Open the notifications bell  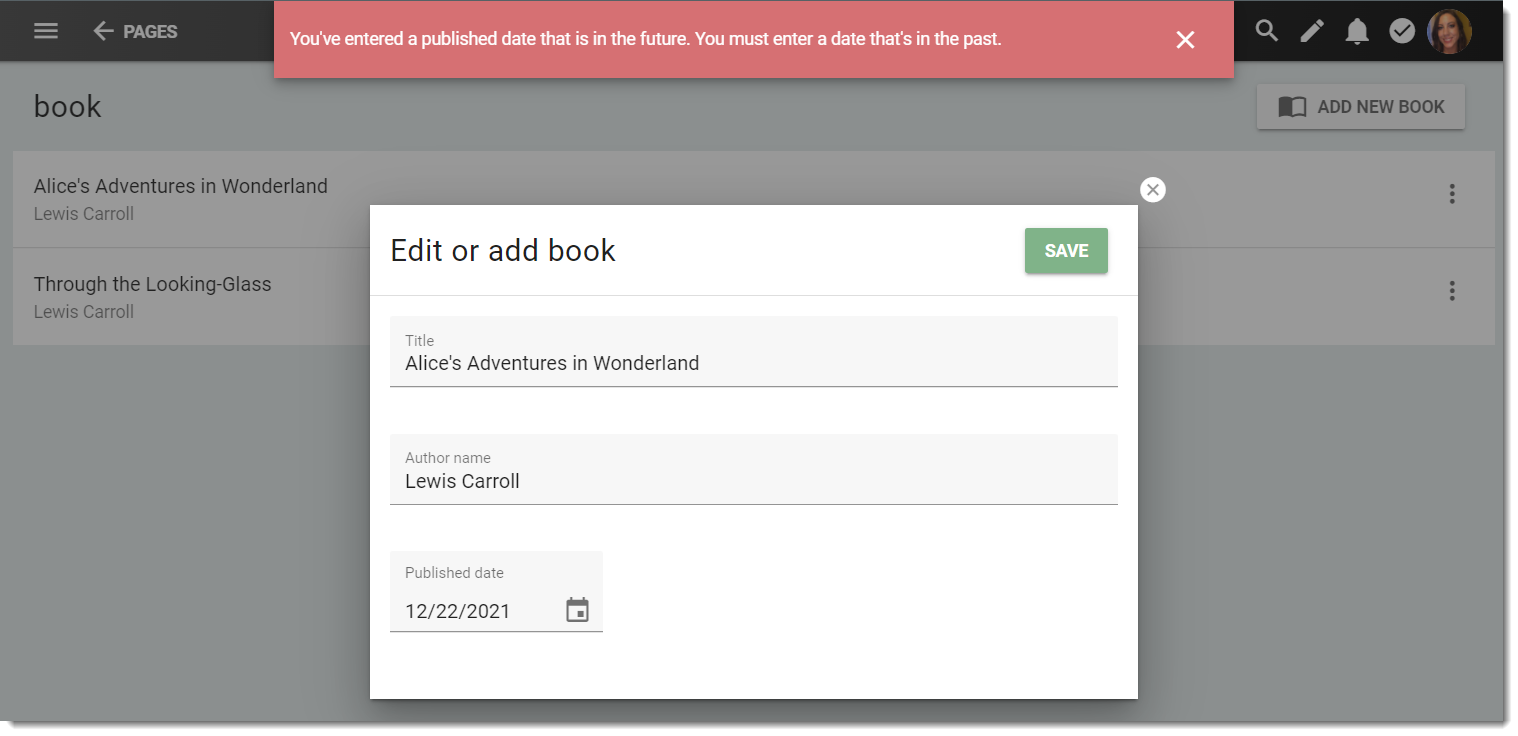coord(1357,31)
